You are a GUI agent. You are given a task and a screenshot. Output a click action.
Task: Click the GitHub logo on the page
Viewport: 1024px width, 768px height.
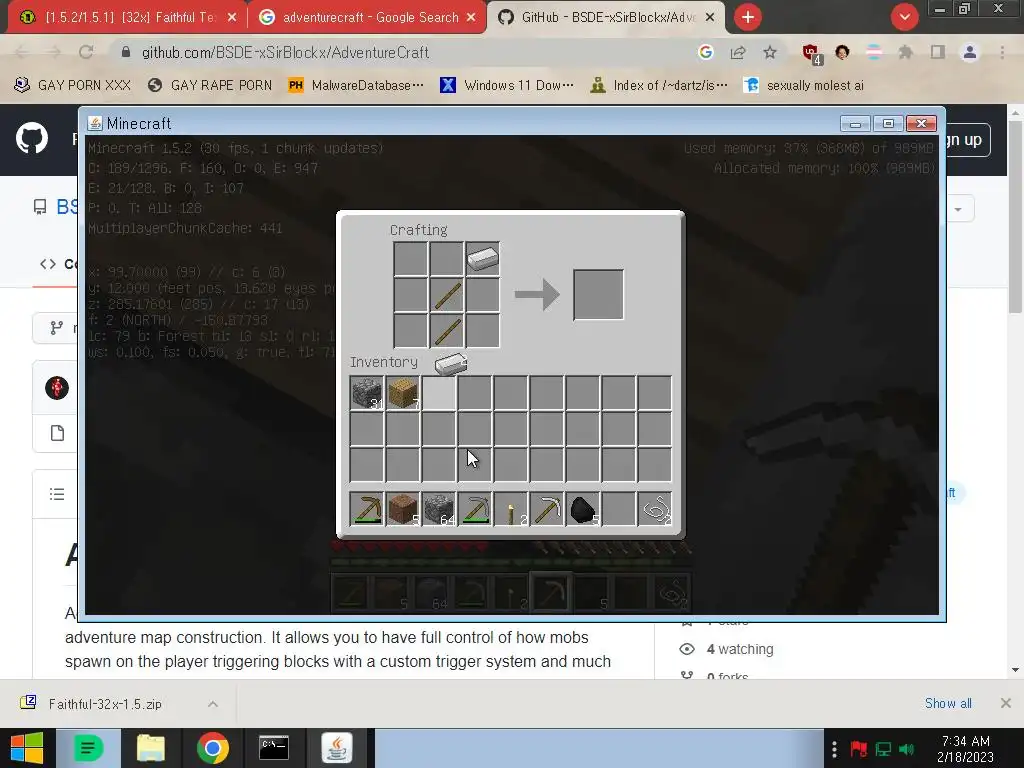pyautogui.click(x=31, y=138)
